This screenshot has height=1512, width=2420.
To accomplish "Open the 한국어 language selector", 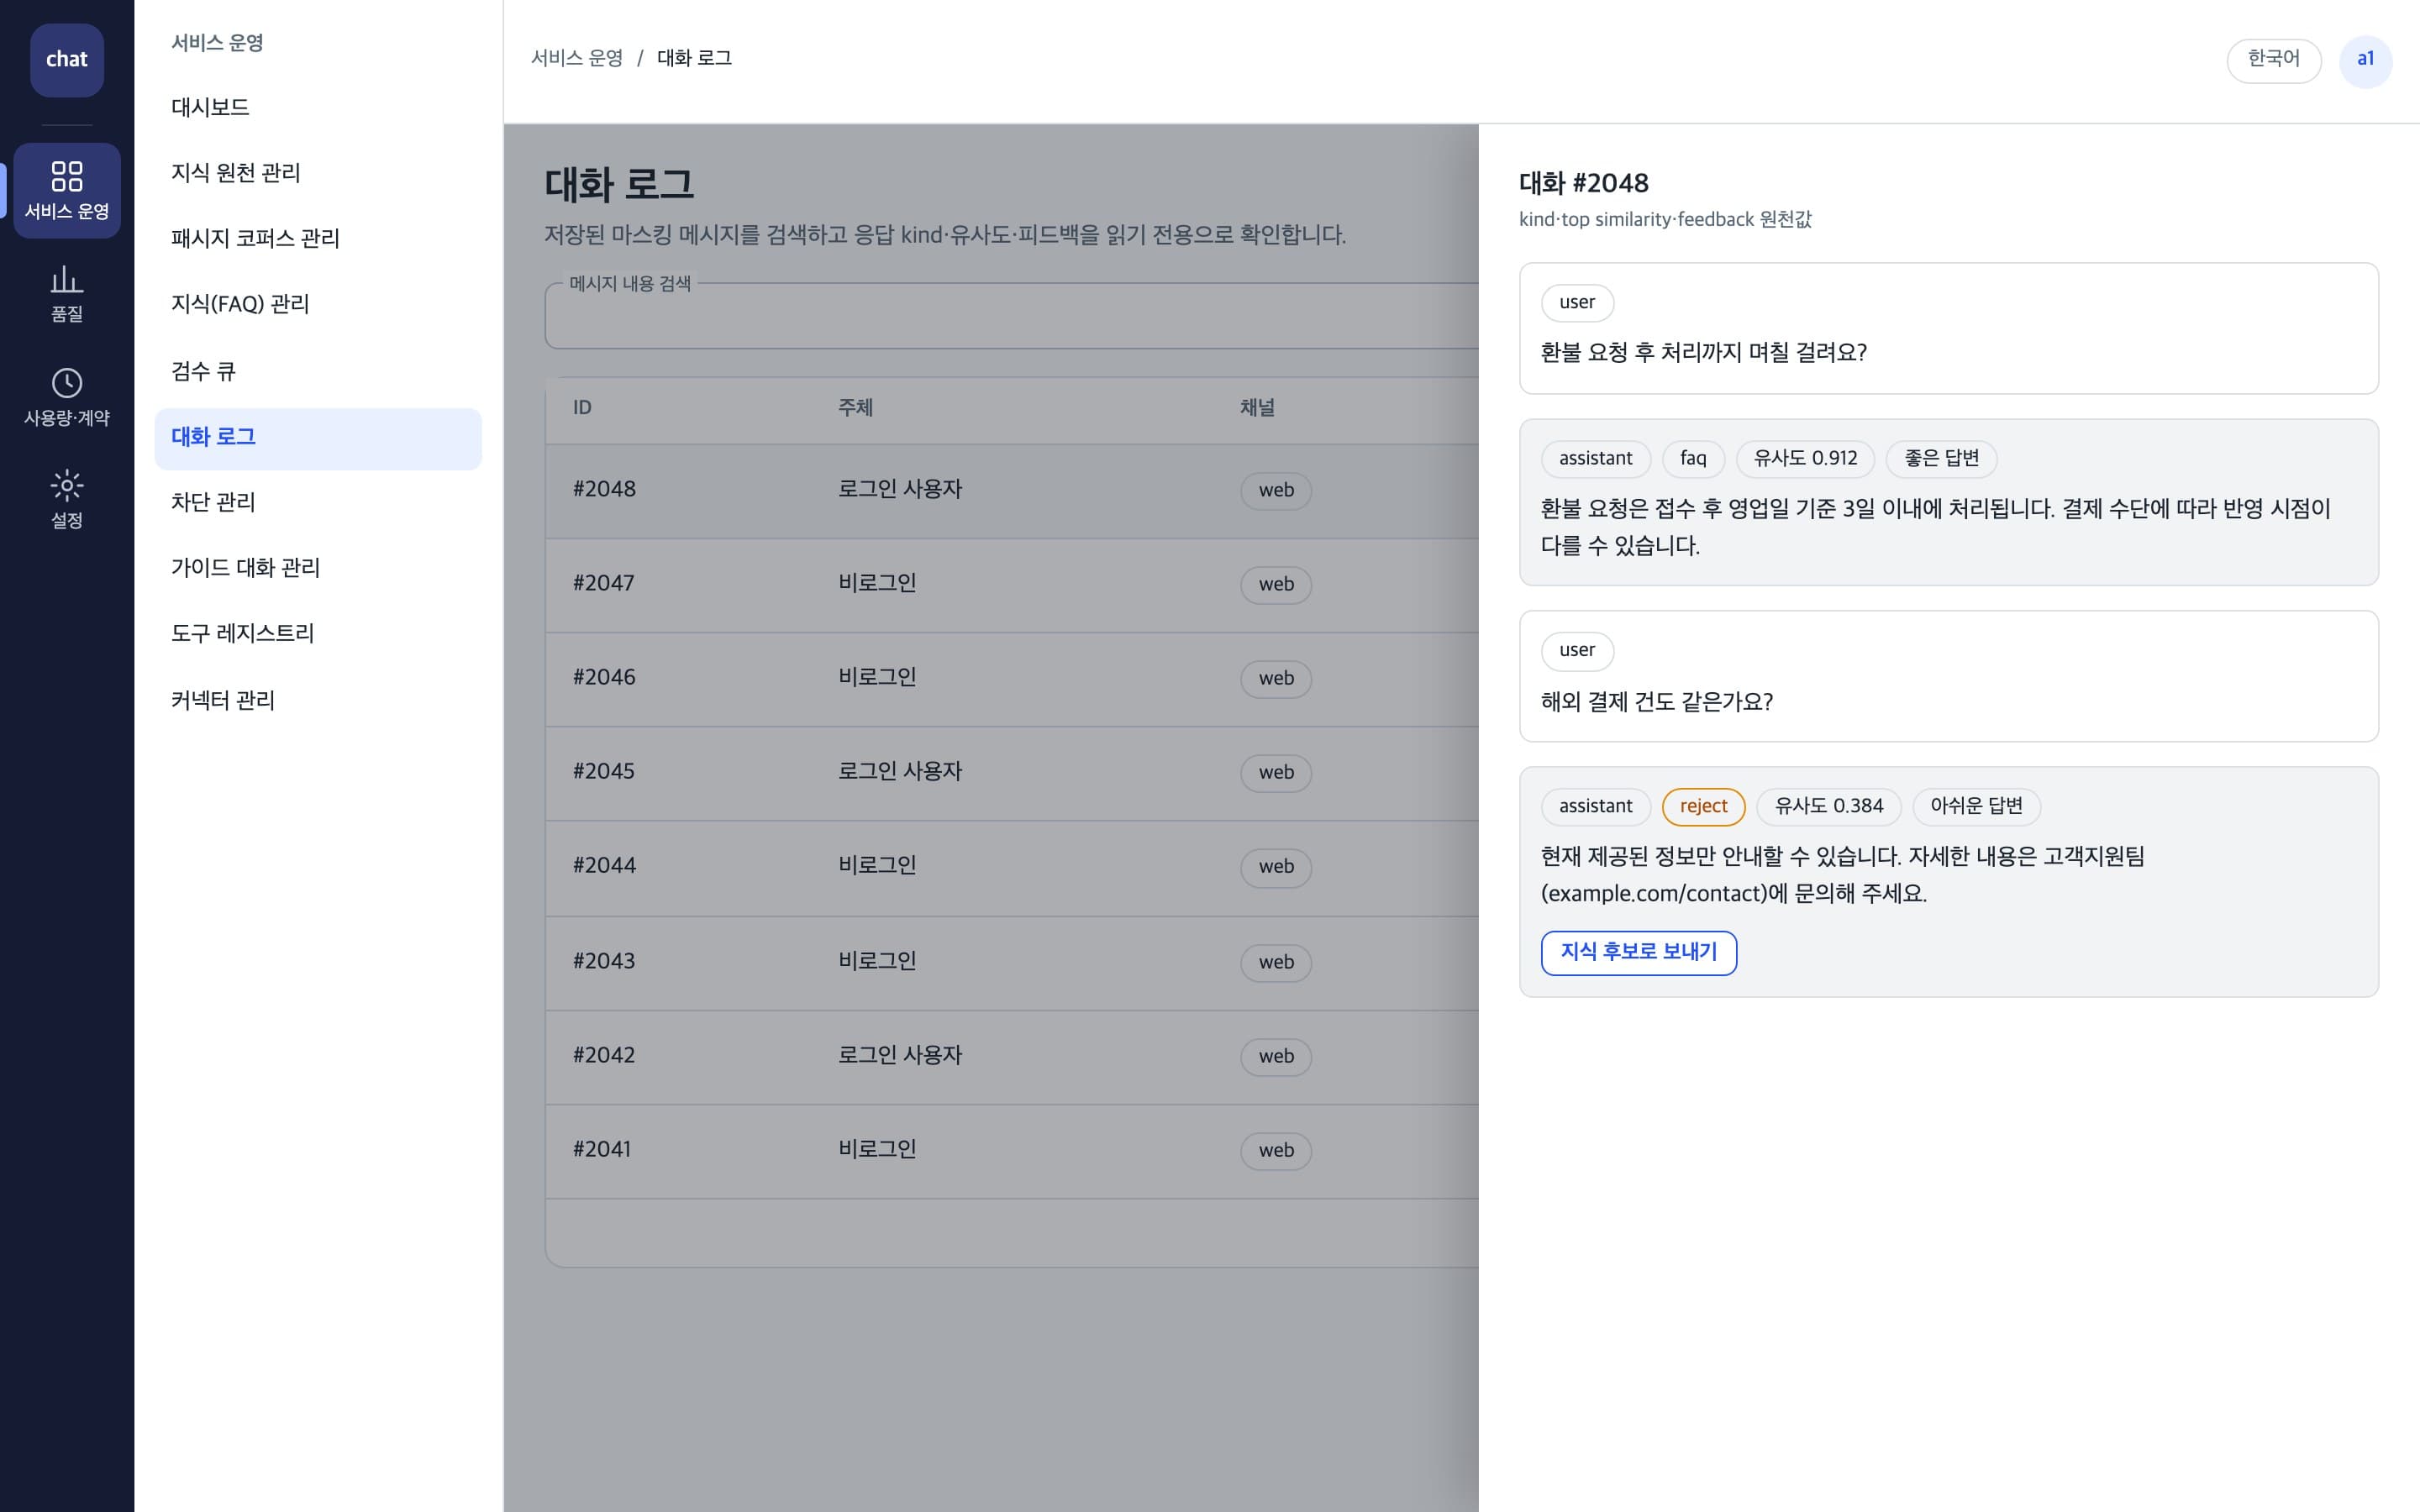I will tap(2273, 61).
